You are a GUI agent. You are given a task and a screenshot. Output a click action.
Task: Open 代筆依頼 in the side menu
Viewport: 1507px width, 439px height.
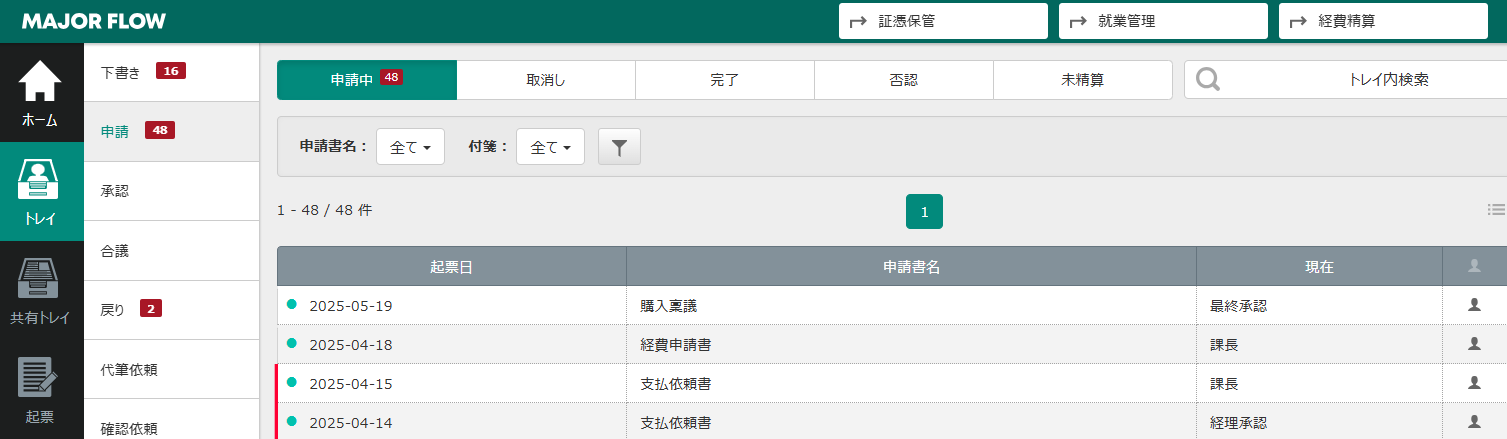[172, 369]
